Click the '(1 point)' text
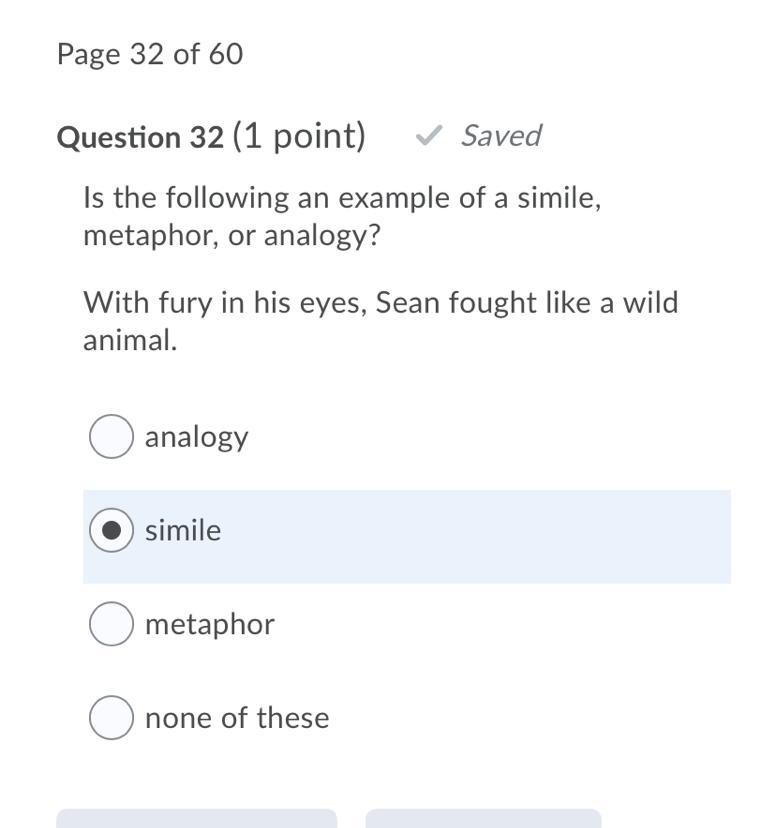 click(x=299, y=136)
